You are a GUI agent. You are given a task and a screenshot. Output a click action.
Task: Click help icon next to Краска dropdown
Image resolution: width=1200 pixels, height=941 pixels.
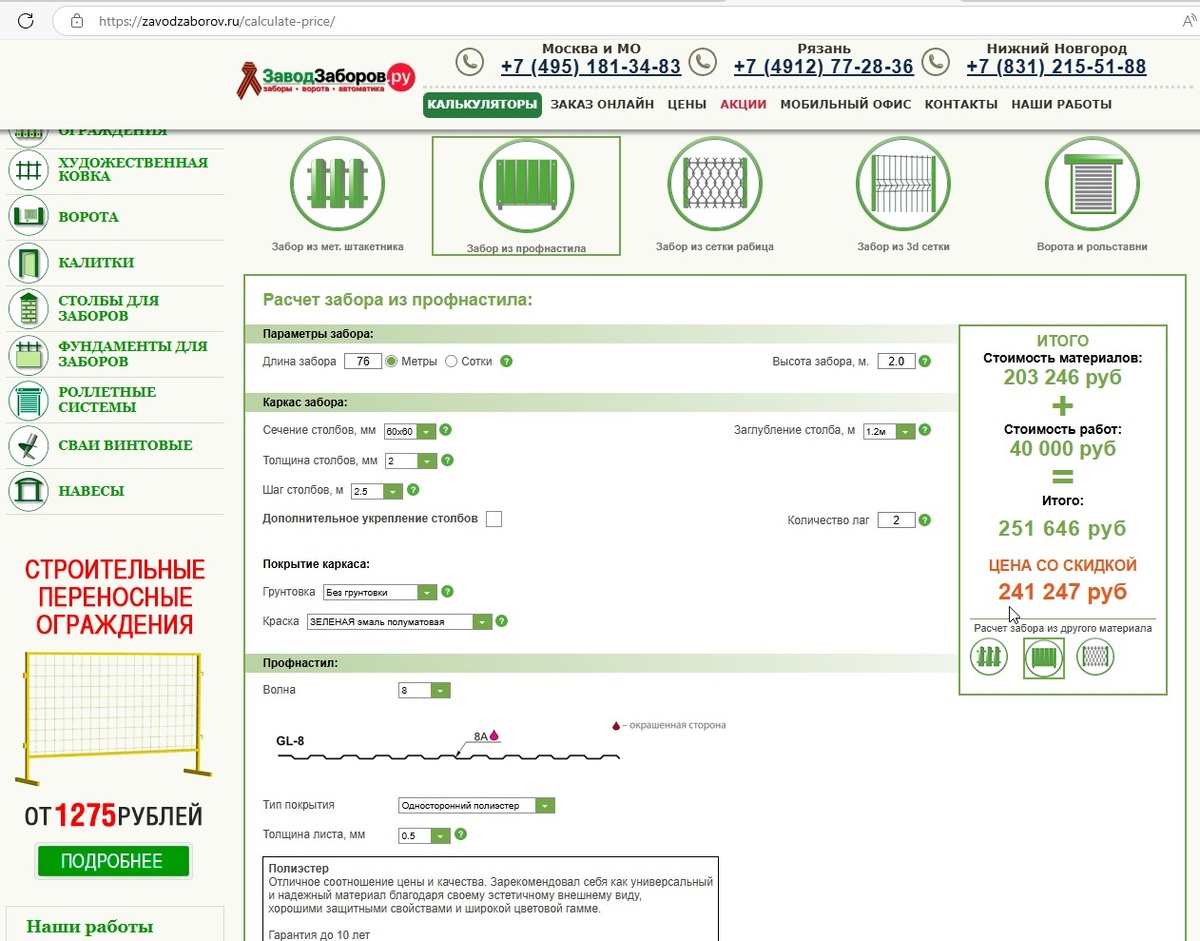click(x=502, y=621)
